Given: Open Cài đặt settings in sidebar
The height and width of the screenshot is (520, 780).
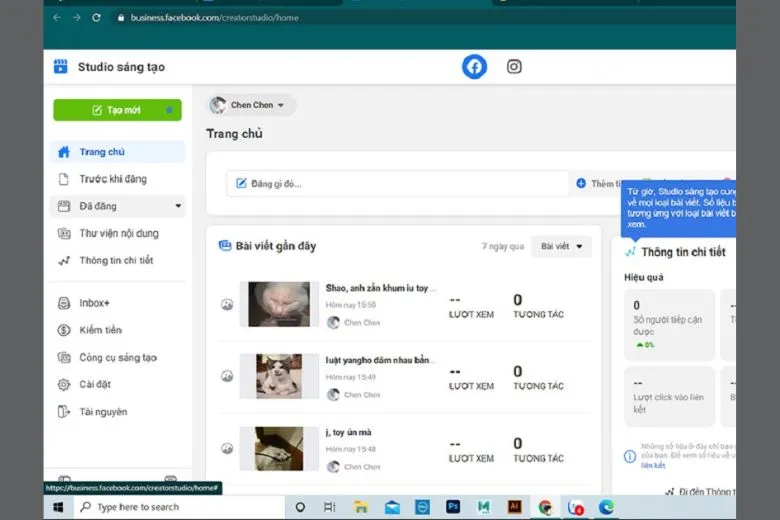Looking at the screenshot, I should [97, 384].
